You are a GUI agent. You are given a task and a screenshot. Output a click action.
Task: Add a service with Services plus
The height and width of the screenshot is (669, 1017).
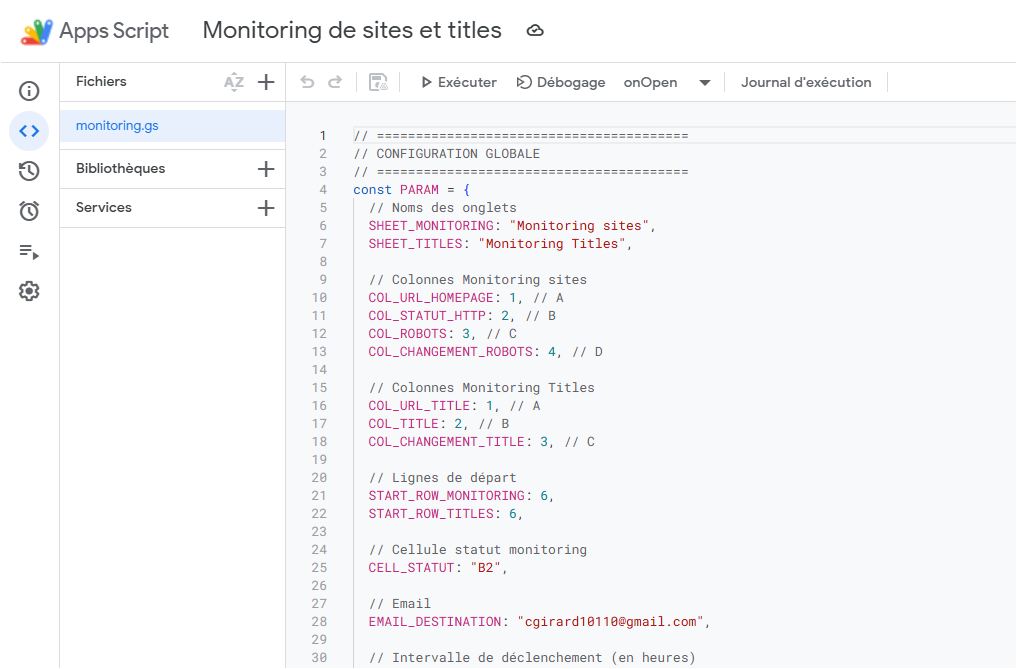(x=266, y=208)
